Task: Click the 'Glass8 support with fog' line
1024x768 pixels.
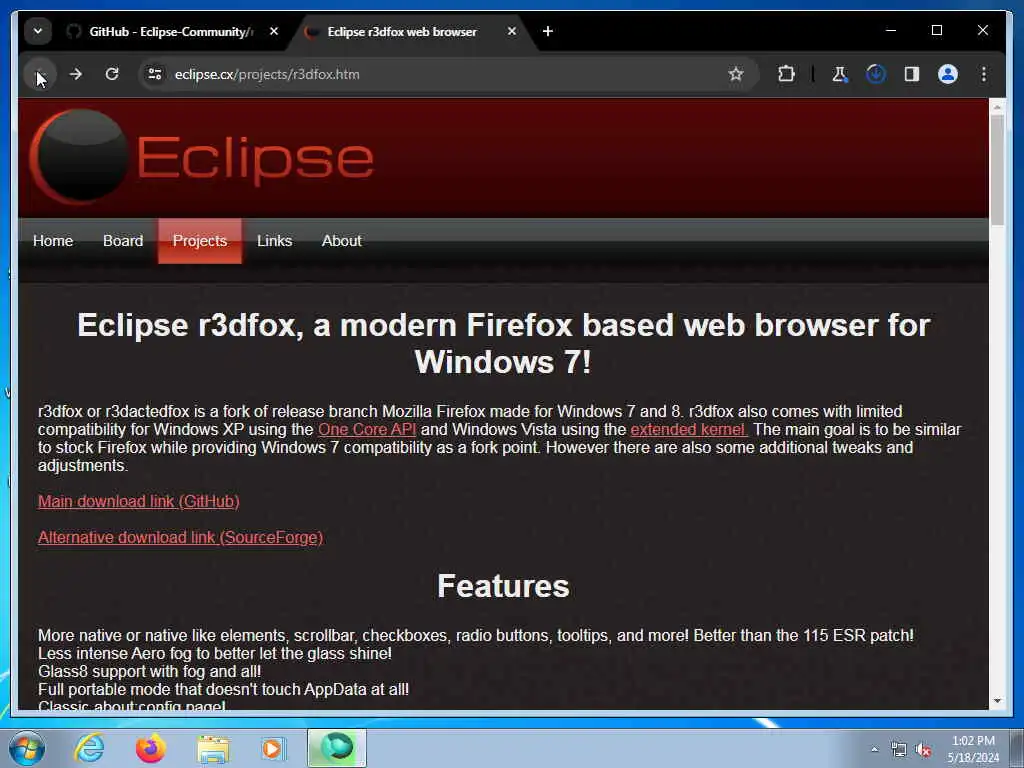Action: click(x=150, y=671)
